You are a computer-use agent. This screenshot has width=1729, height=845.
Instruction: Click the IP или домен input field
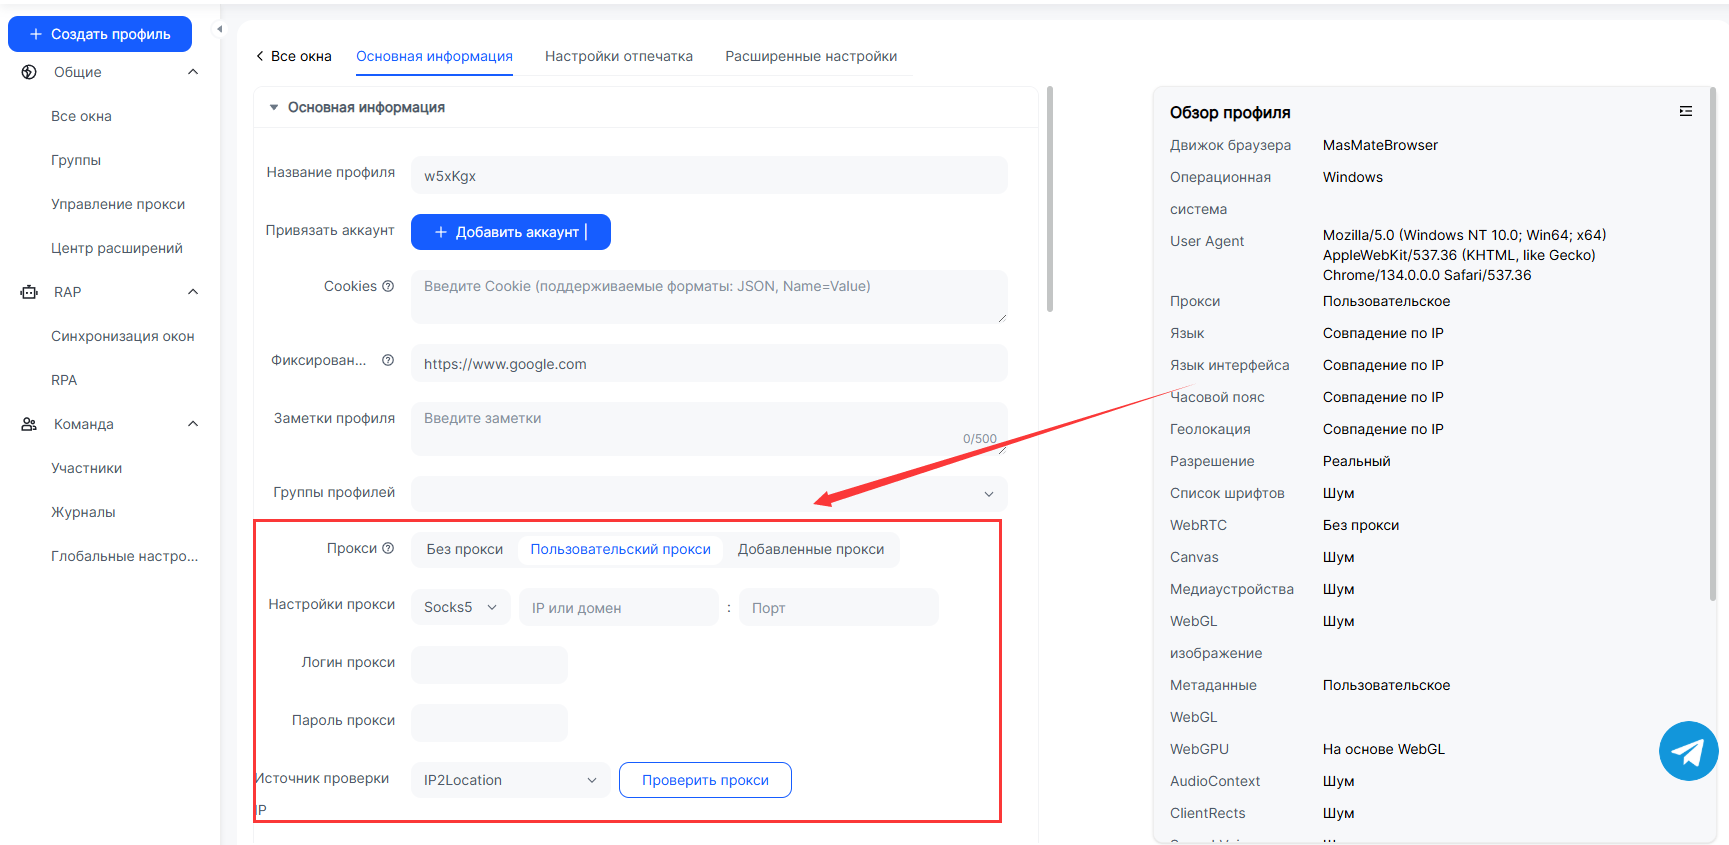click(618, 607)
